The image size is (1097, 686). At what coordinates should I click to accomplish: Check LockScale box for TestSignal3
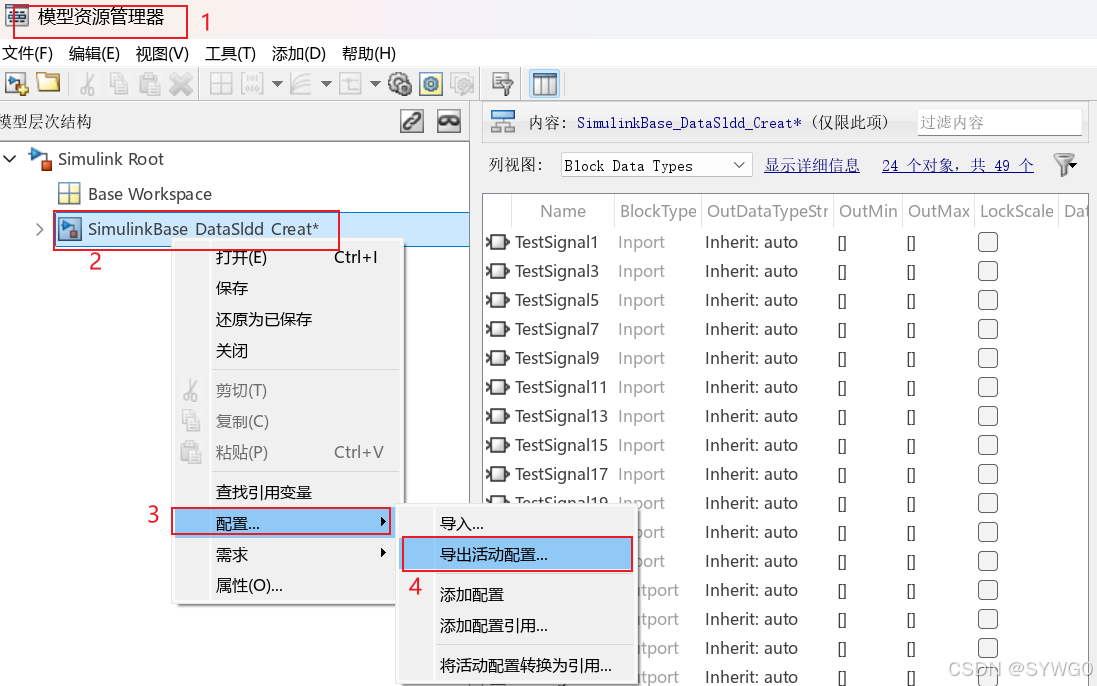tap(988, 271)
